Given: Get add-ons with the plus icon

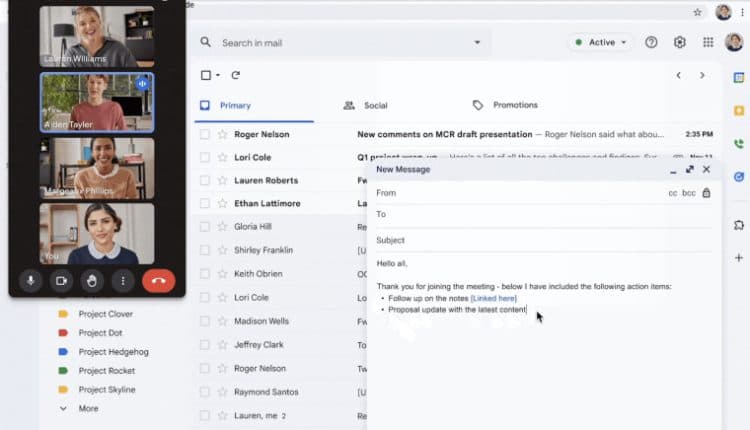Looking at the screenshot, I should point(739,258).
